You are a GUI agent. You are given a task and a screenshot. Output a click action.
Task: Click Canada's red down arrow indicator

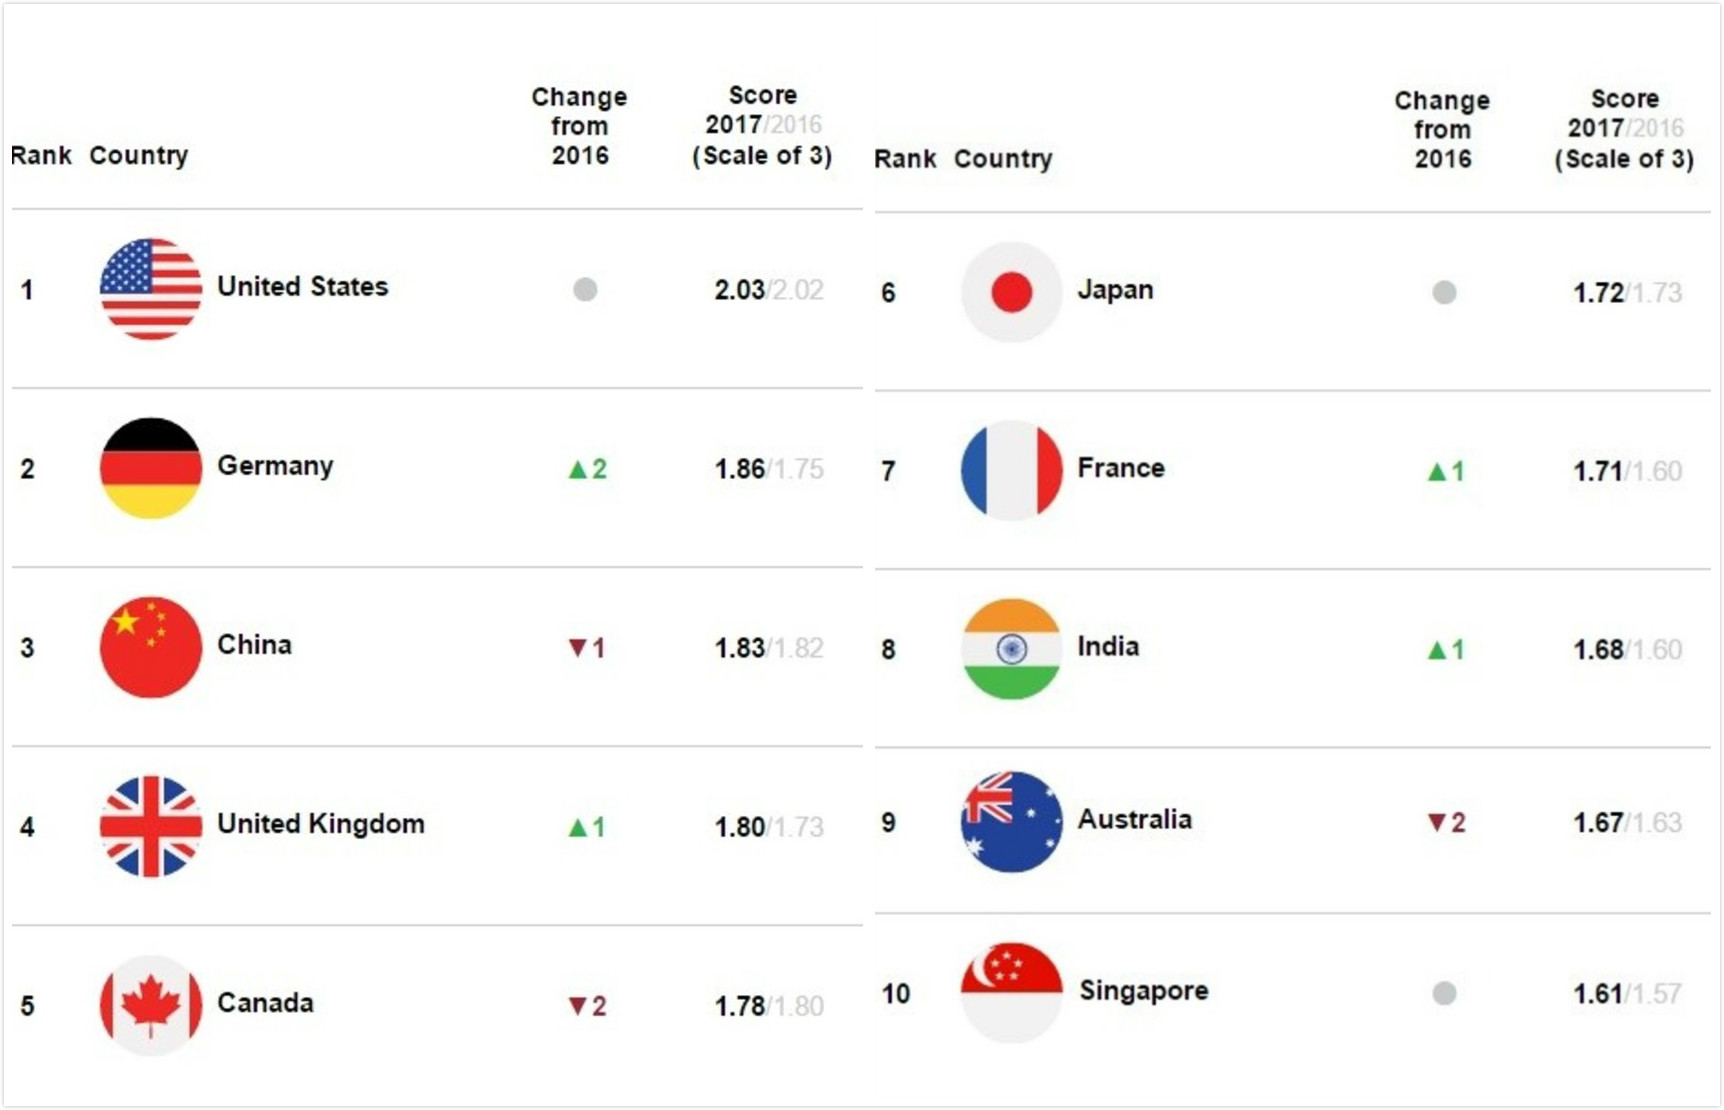pyautogui.click(x=577, y=1006)
